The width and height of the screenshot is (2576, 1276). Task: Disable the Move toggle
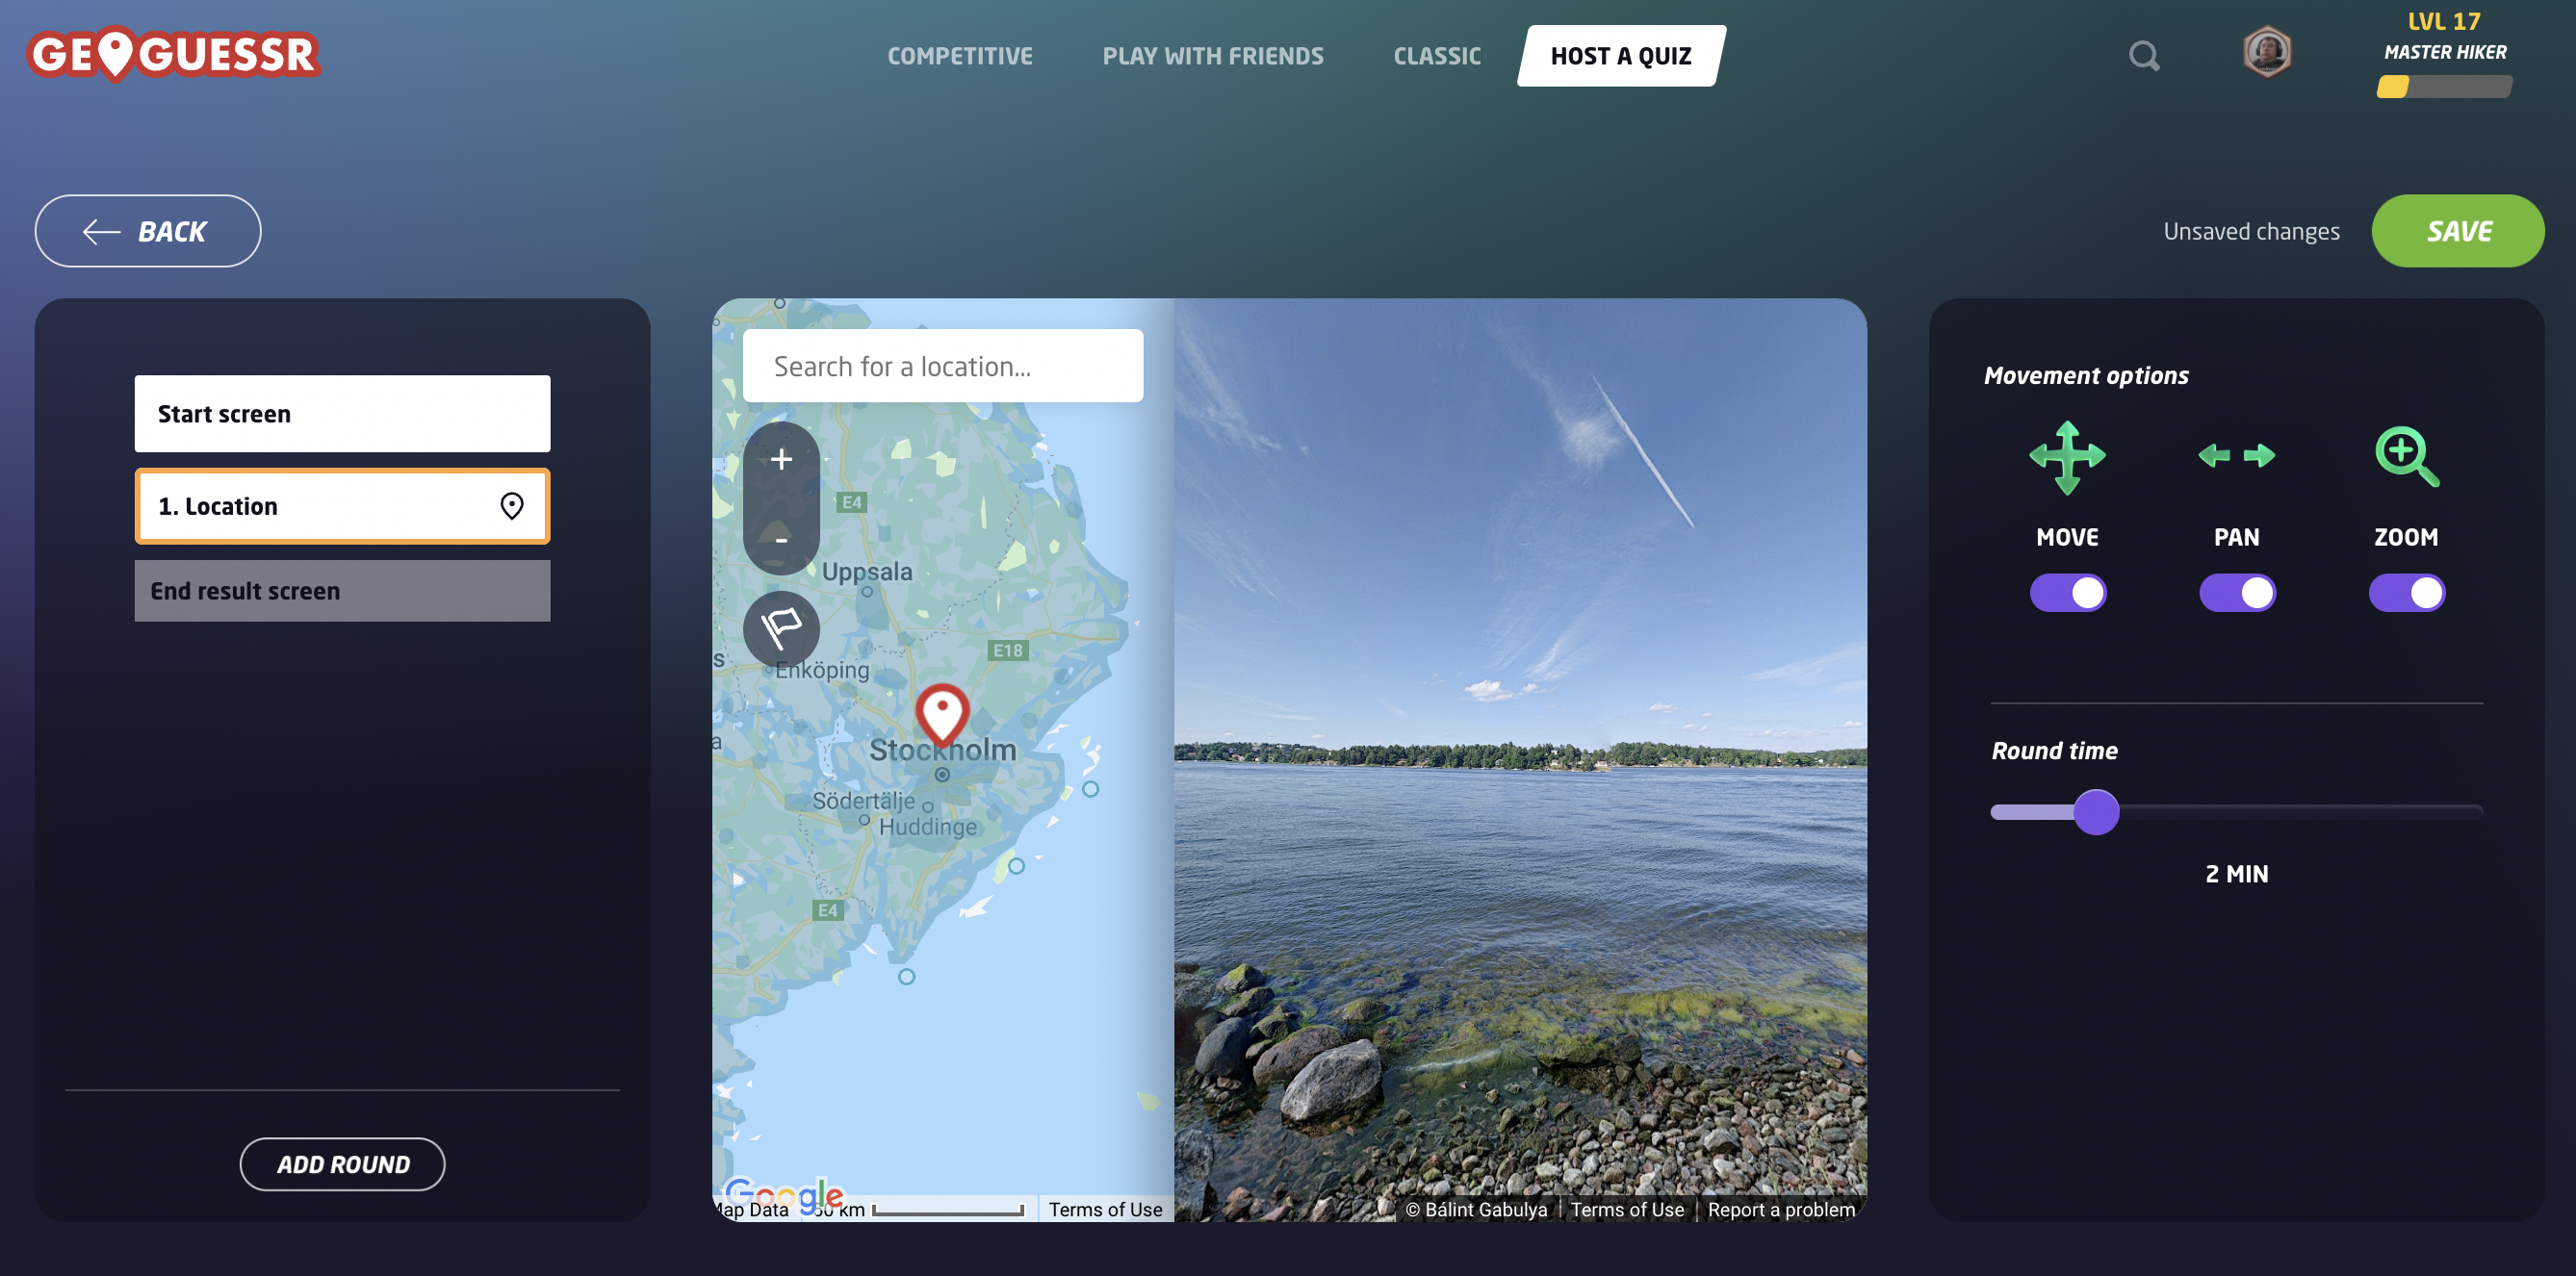point(2067,593)
